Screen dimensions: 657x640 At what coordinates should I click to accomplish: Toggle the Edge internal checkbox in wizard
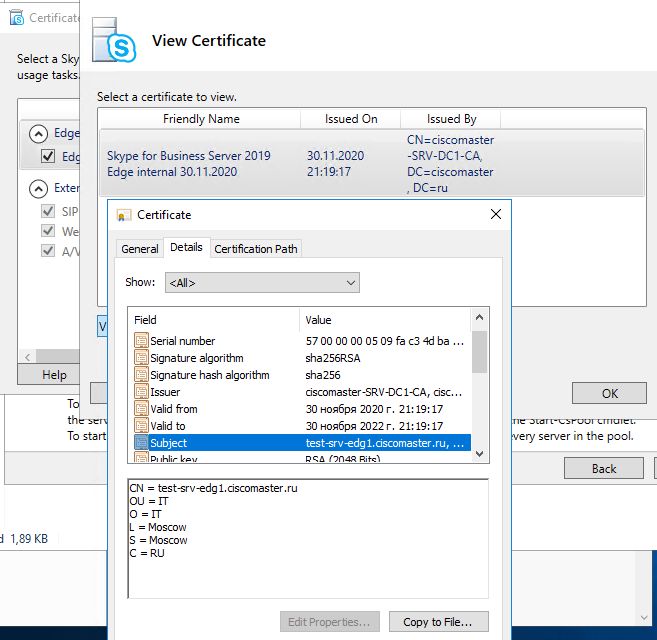click(x=48, y=156)
